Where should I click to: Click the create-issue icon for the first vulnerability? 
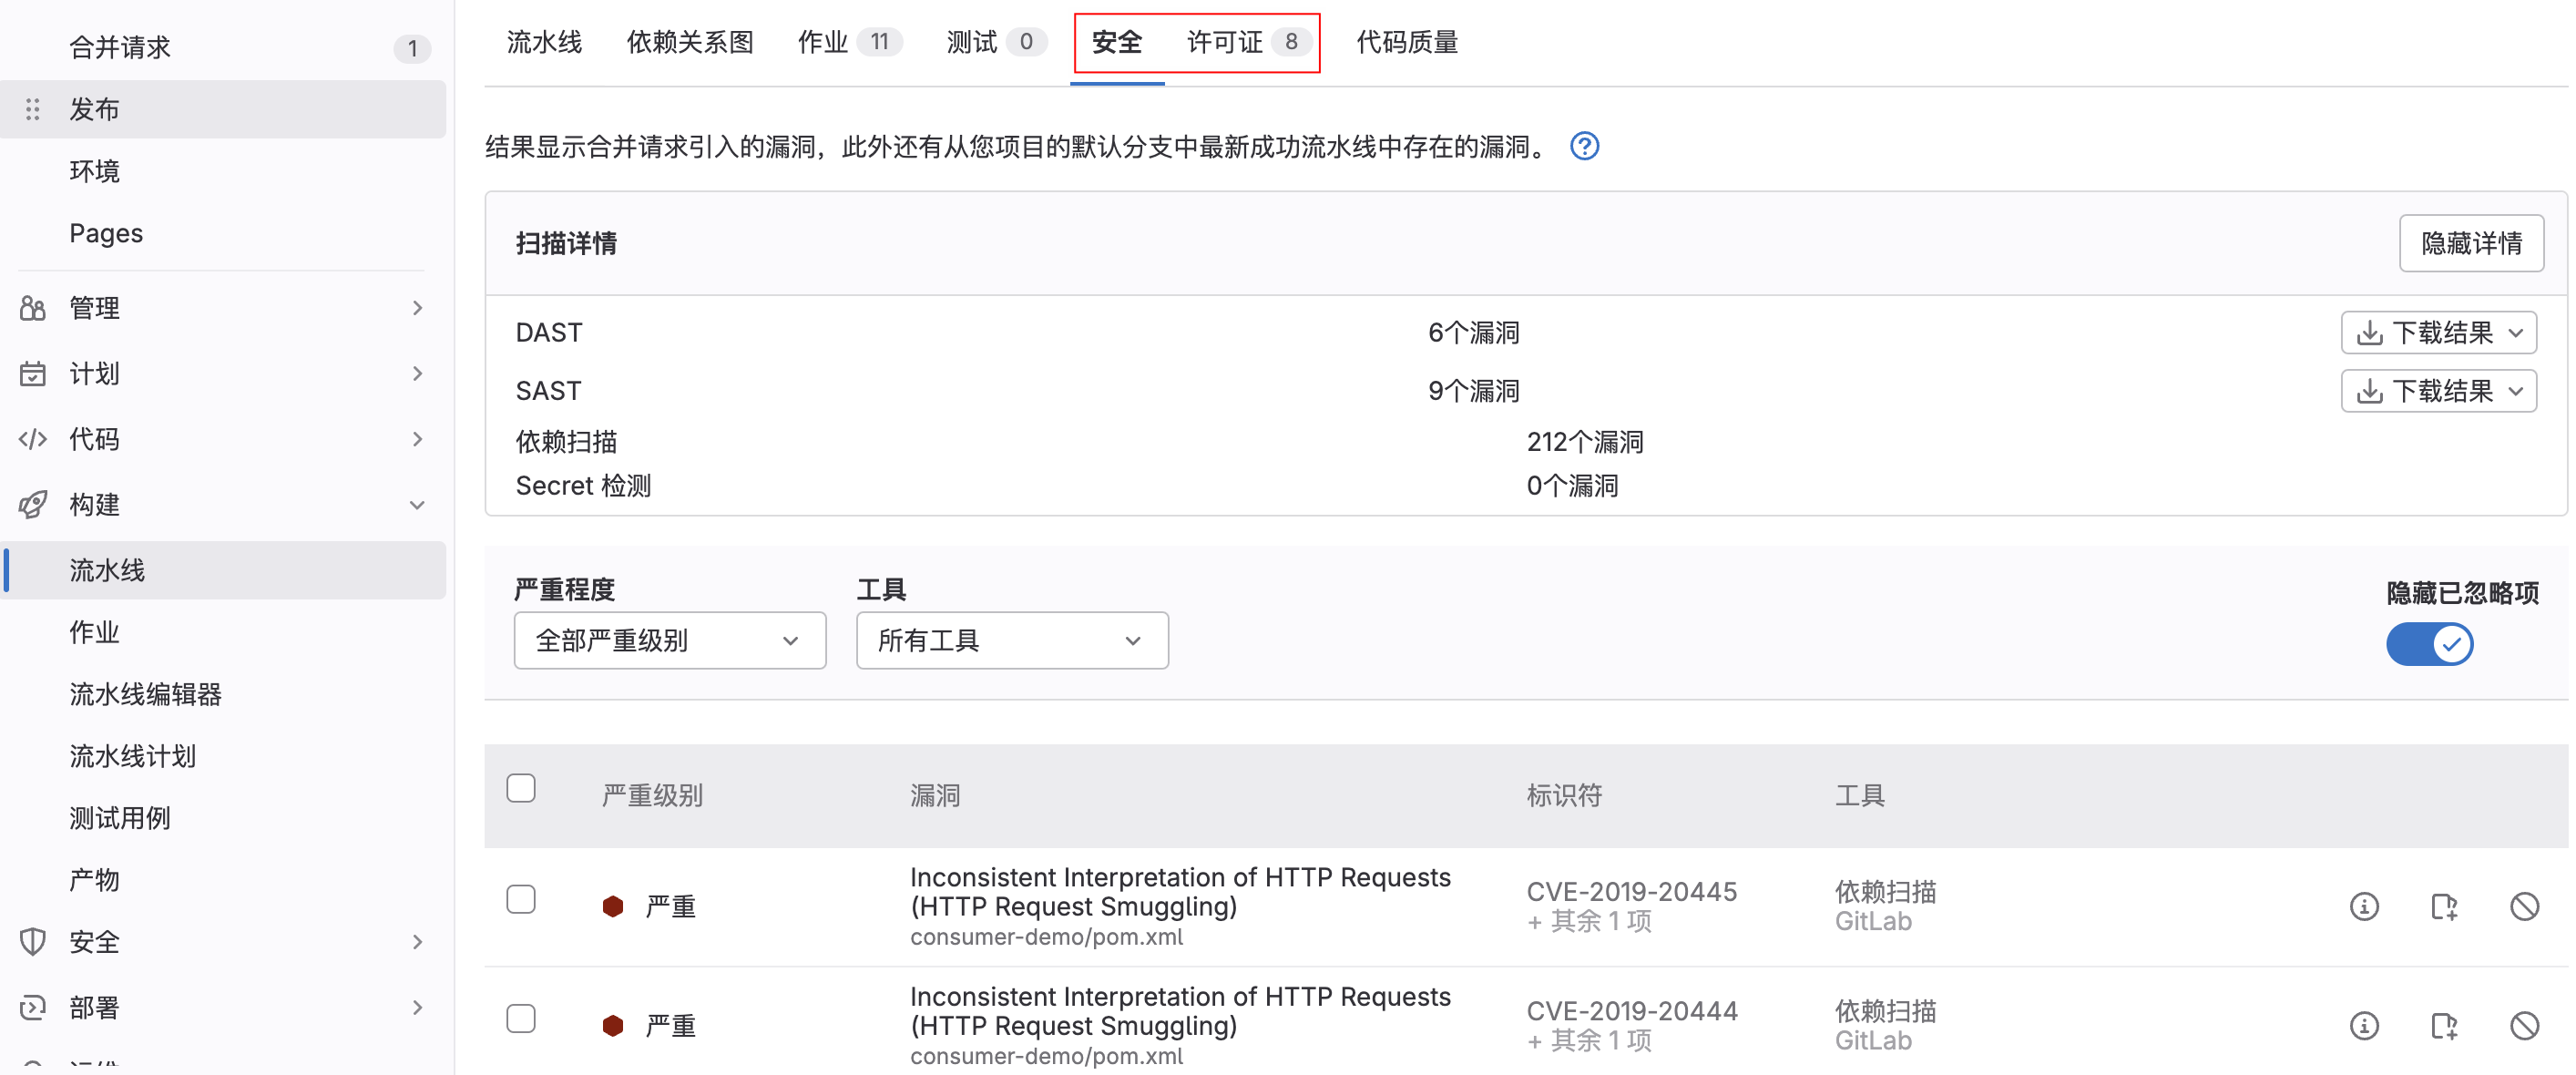click(2446, 906)
